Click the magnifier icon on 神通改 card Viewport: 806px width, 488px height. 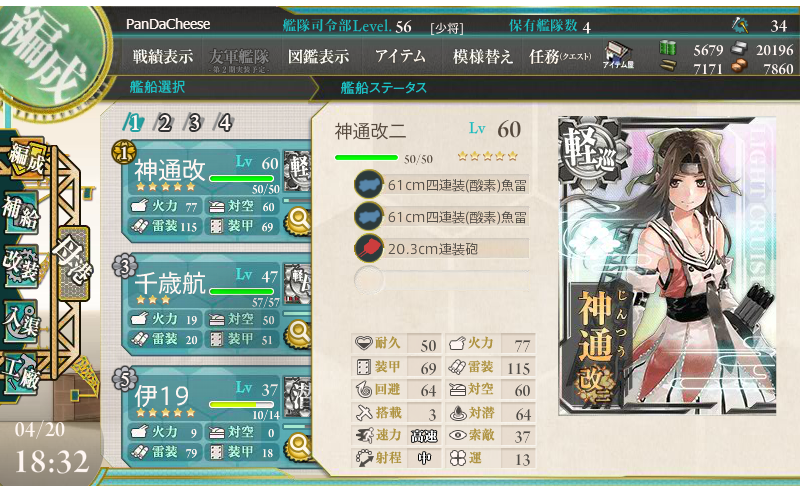(299, 222)
